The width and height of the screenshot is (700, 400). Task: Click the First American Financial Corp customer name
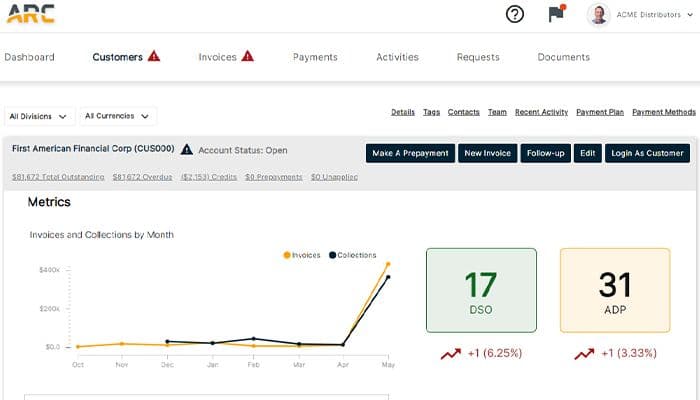point(93,149)
